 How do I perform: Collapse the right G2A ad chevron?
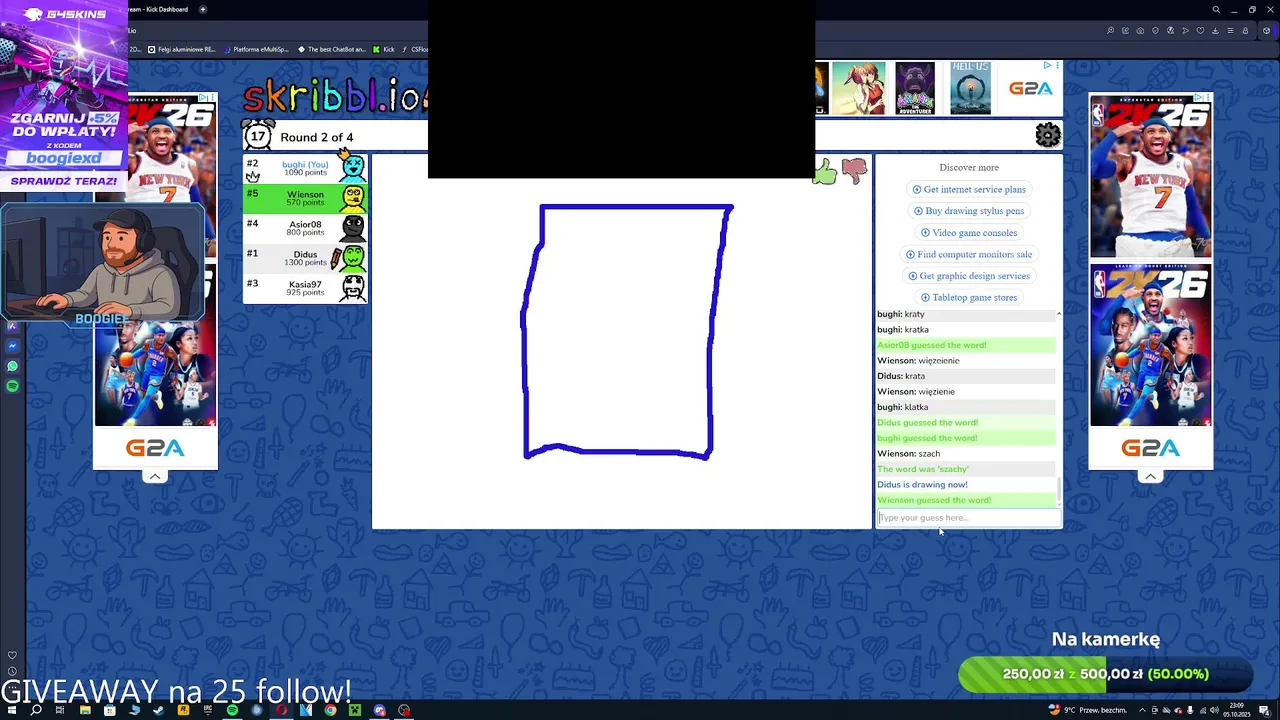tap(1151, 476)
